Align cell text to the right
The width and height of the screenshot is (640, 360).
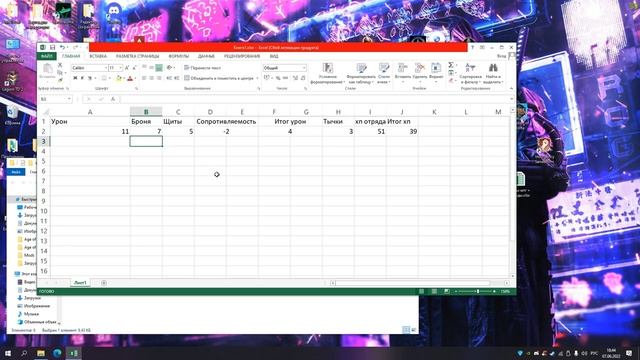(159, 78)
